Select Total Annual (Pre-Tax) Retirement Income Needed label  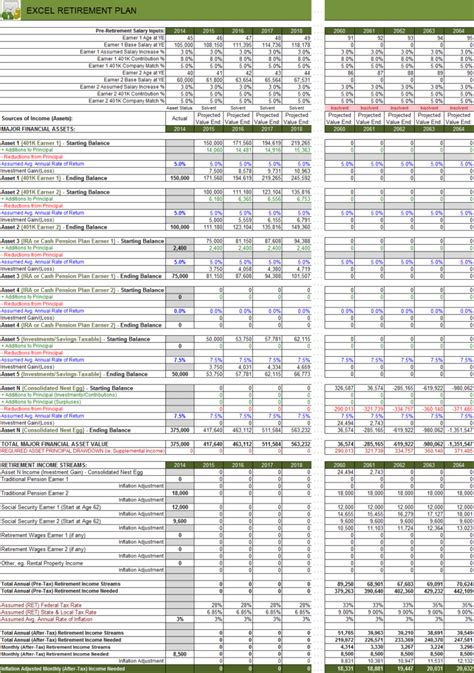click(60, 591)
